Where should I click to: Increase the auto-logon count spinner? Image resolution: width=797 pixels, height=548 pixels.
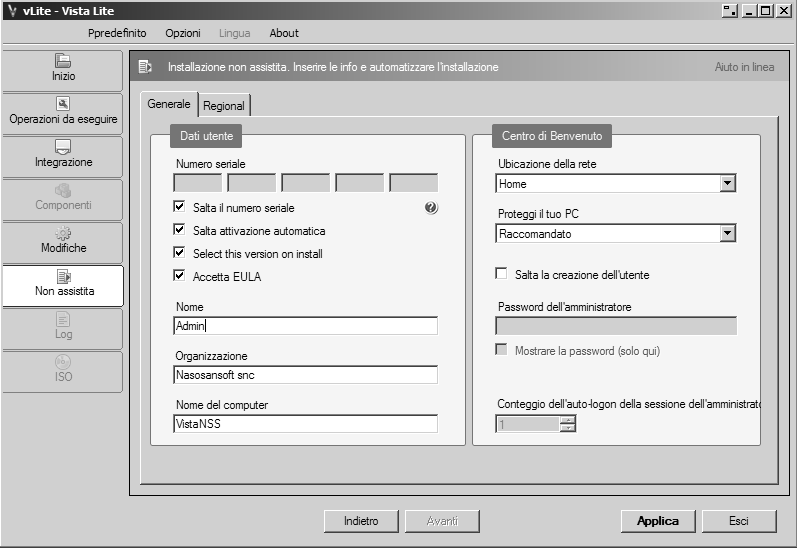point(568,419)
